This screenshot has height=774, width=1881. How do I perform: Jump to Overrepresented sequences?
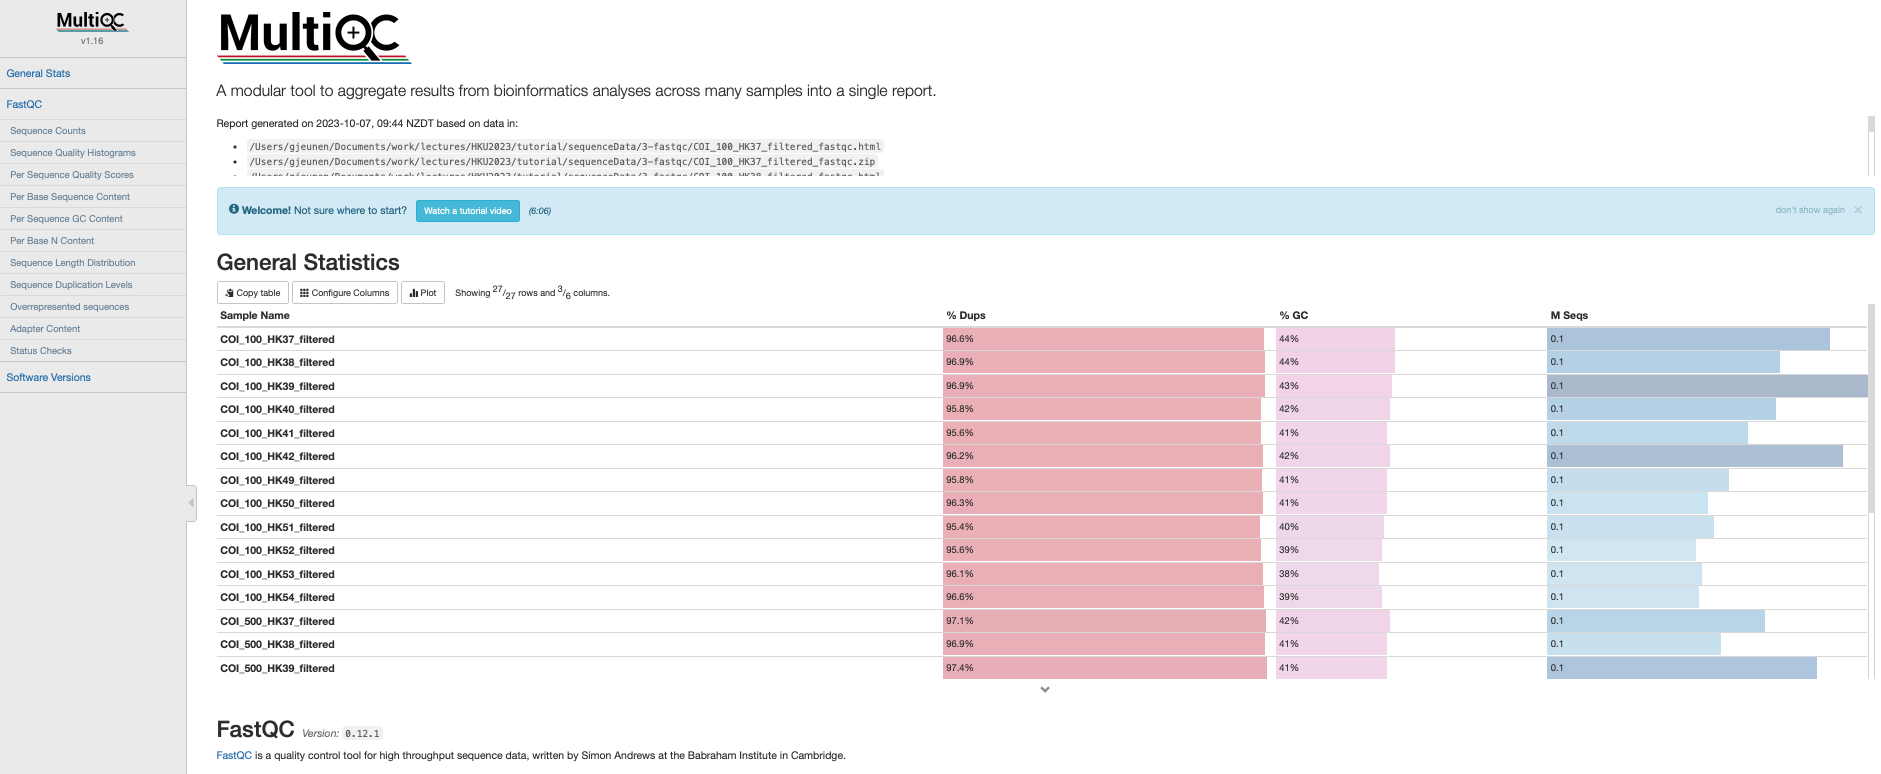coord(69,307)
